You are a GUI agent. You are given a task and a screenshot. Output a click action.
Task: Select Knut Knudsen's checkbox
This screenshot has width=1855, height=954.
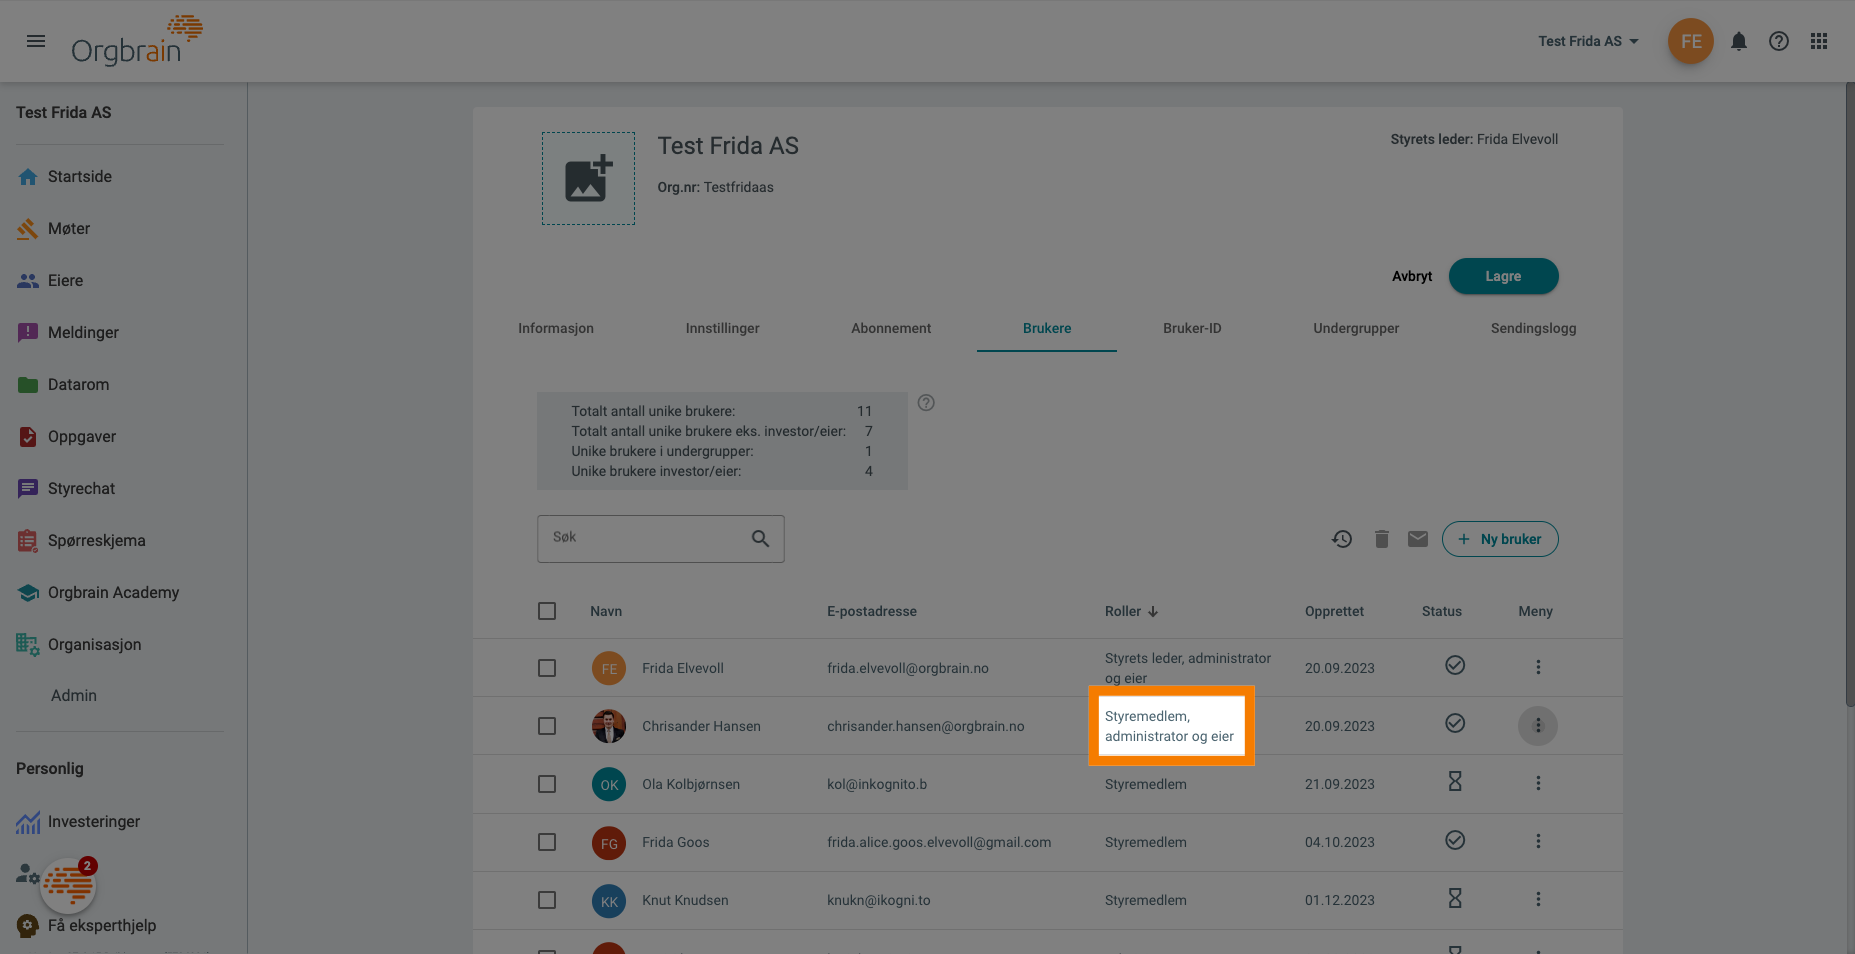click(547, 900)
